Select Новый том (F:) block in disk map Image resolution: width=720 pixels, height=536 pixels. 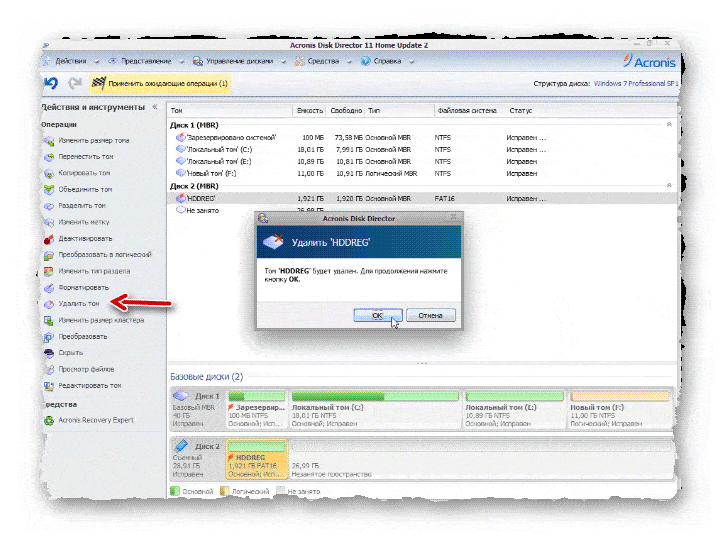click(x=619, y=409)
